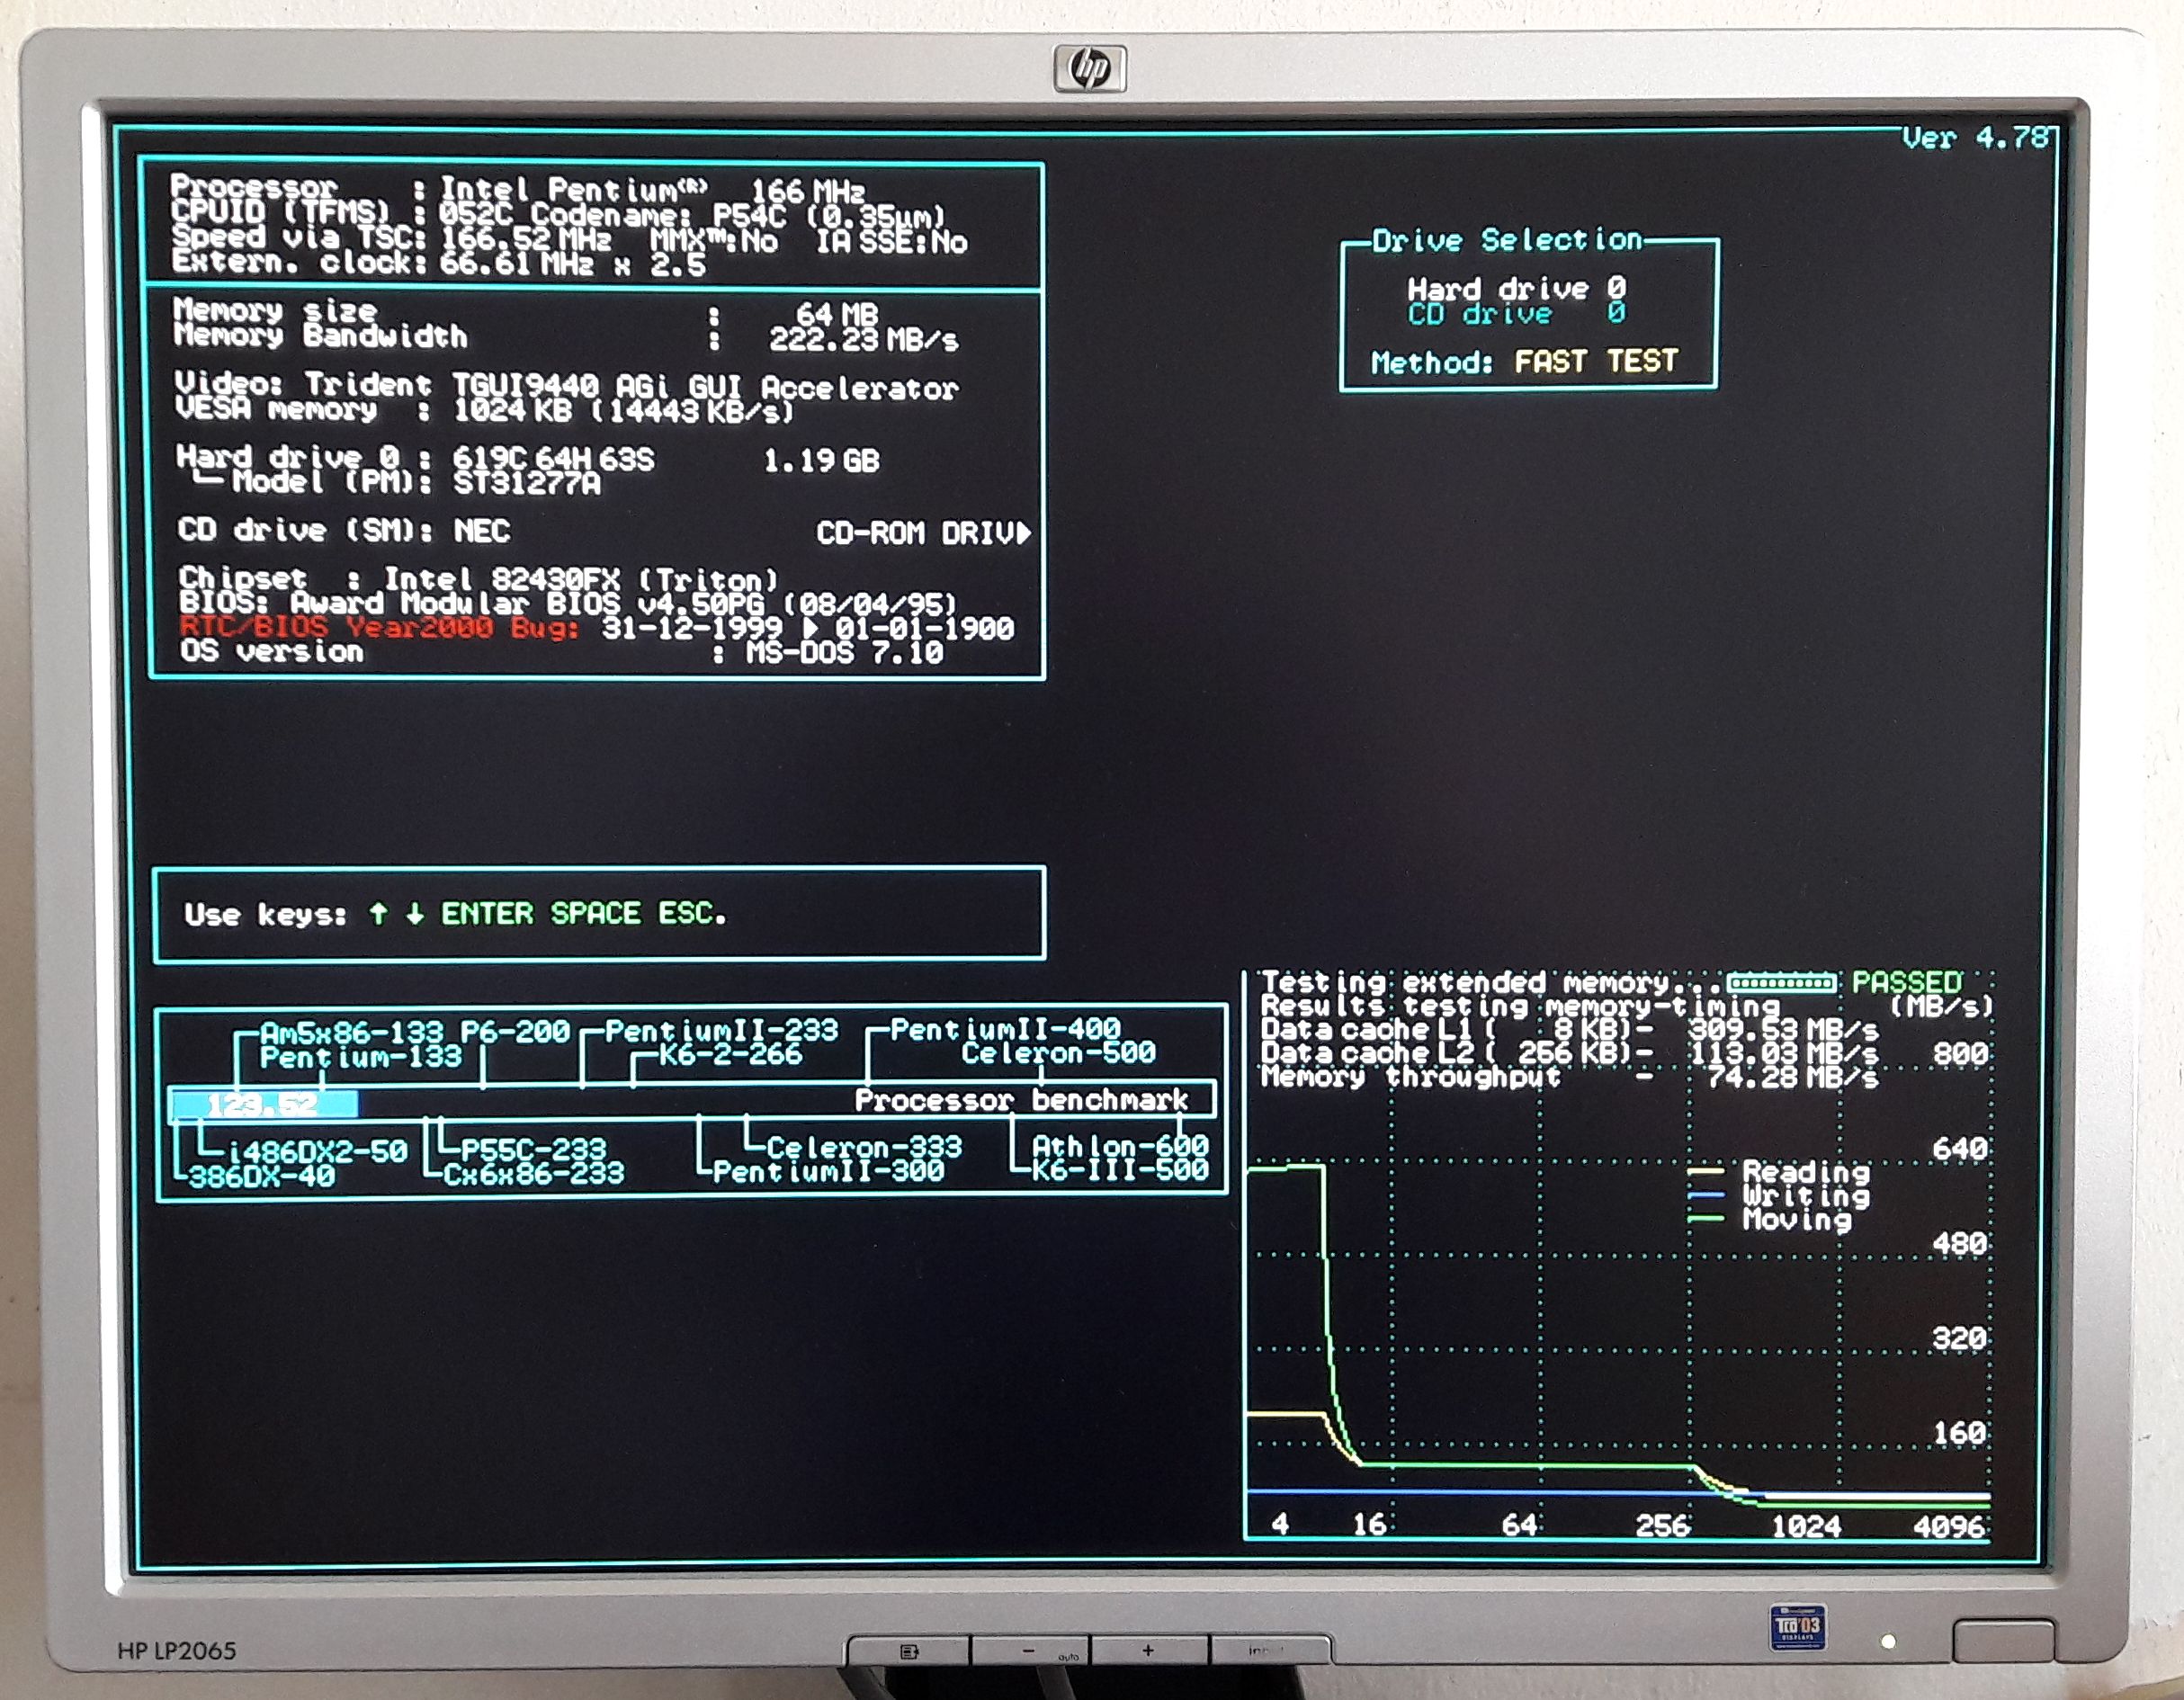This screenshot has width=2184, height=1700.
Task: Click the 'PentiumII-400' benchmark label
Action: [1005, 1028]
